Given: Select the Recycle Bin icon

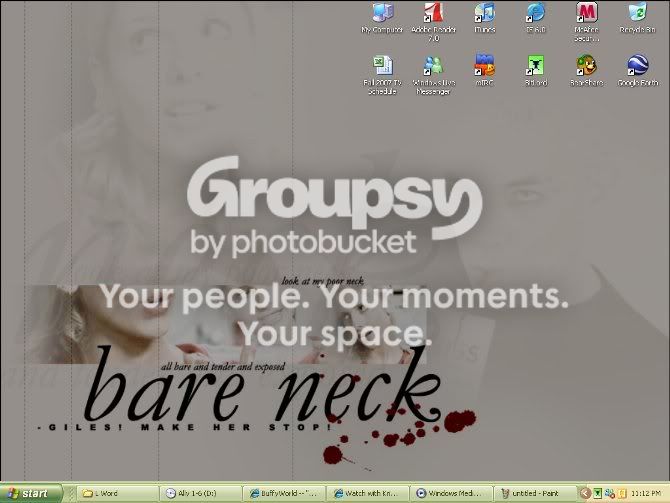Looking at the screenshot, I should tap(638, 18).
